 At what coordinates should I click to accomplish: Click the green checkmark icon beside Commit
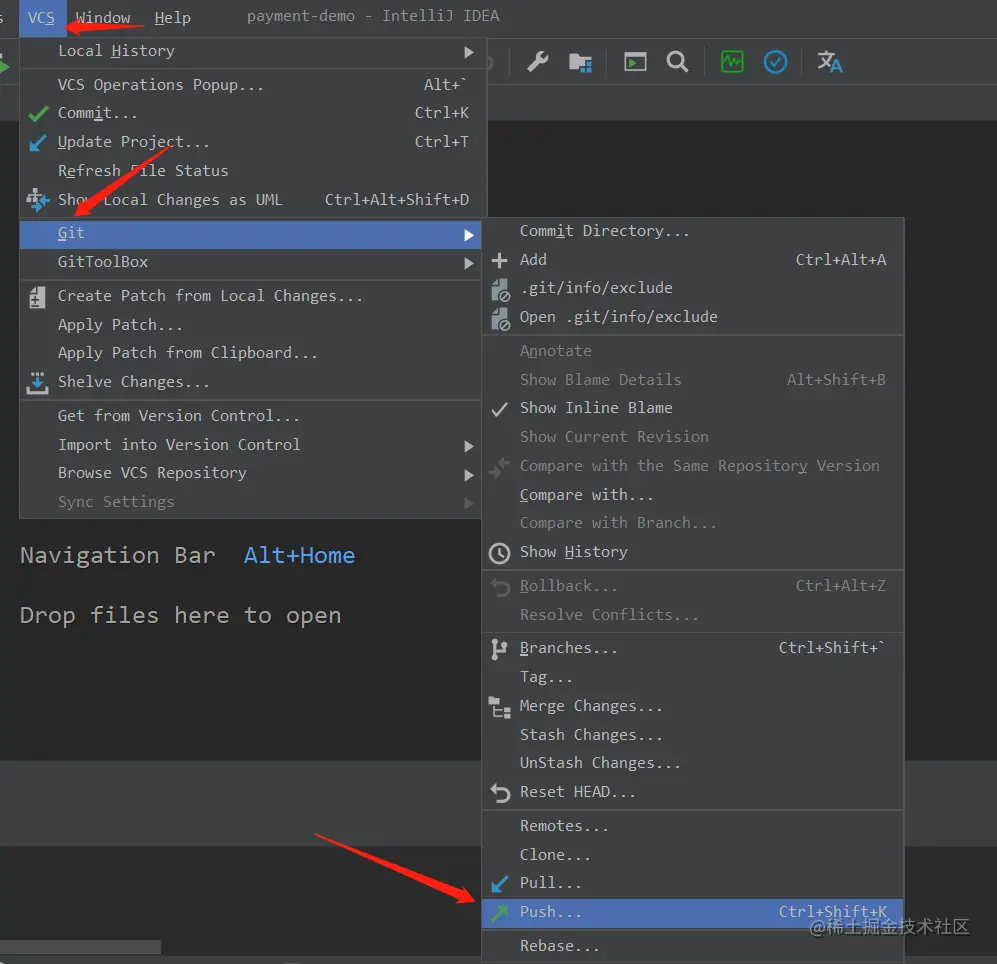pos(38,113)
